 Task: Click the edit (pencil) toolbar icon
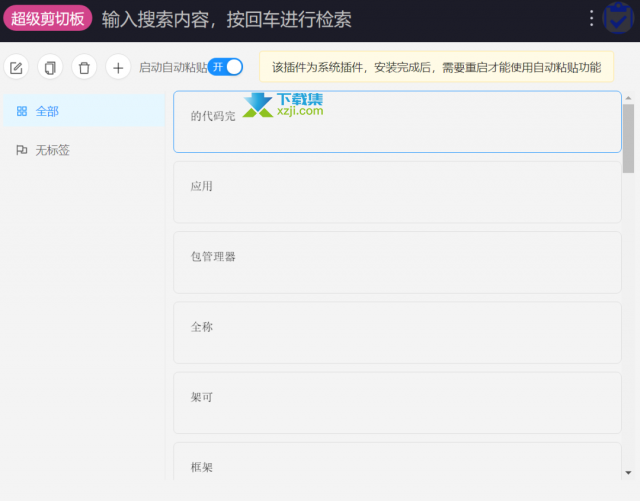point(16,67)
